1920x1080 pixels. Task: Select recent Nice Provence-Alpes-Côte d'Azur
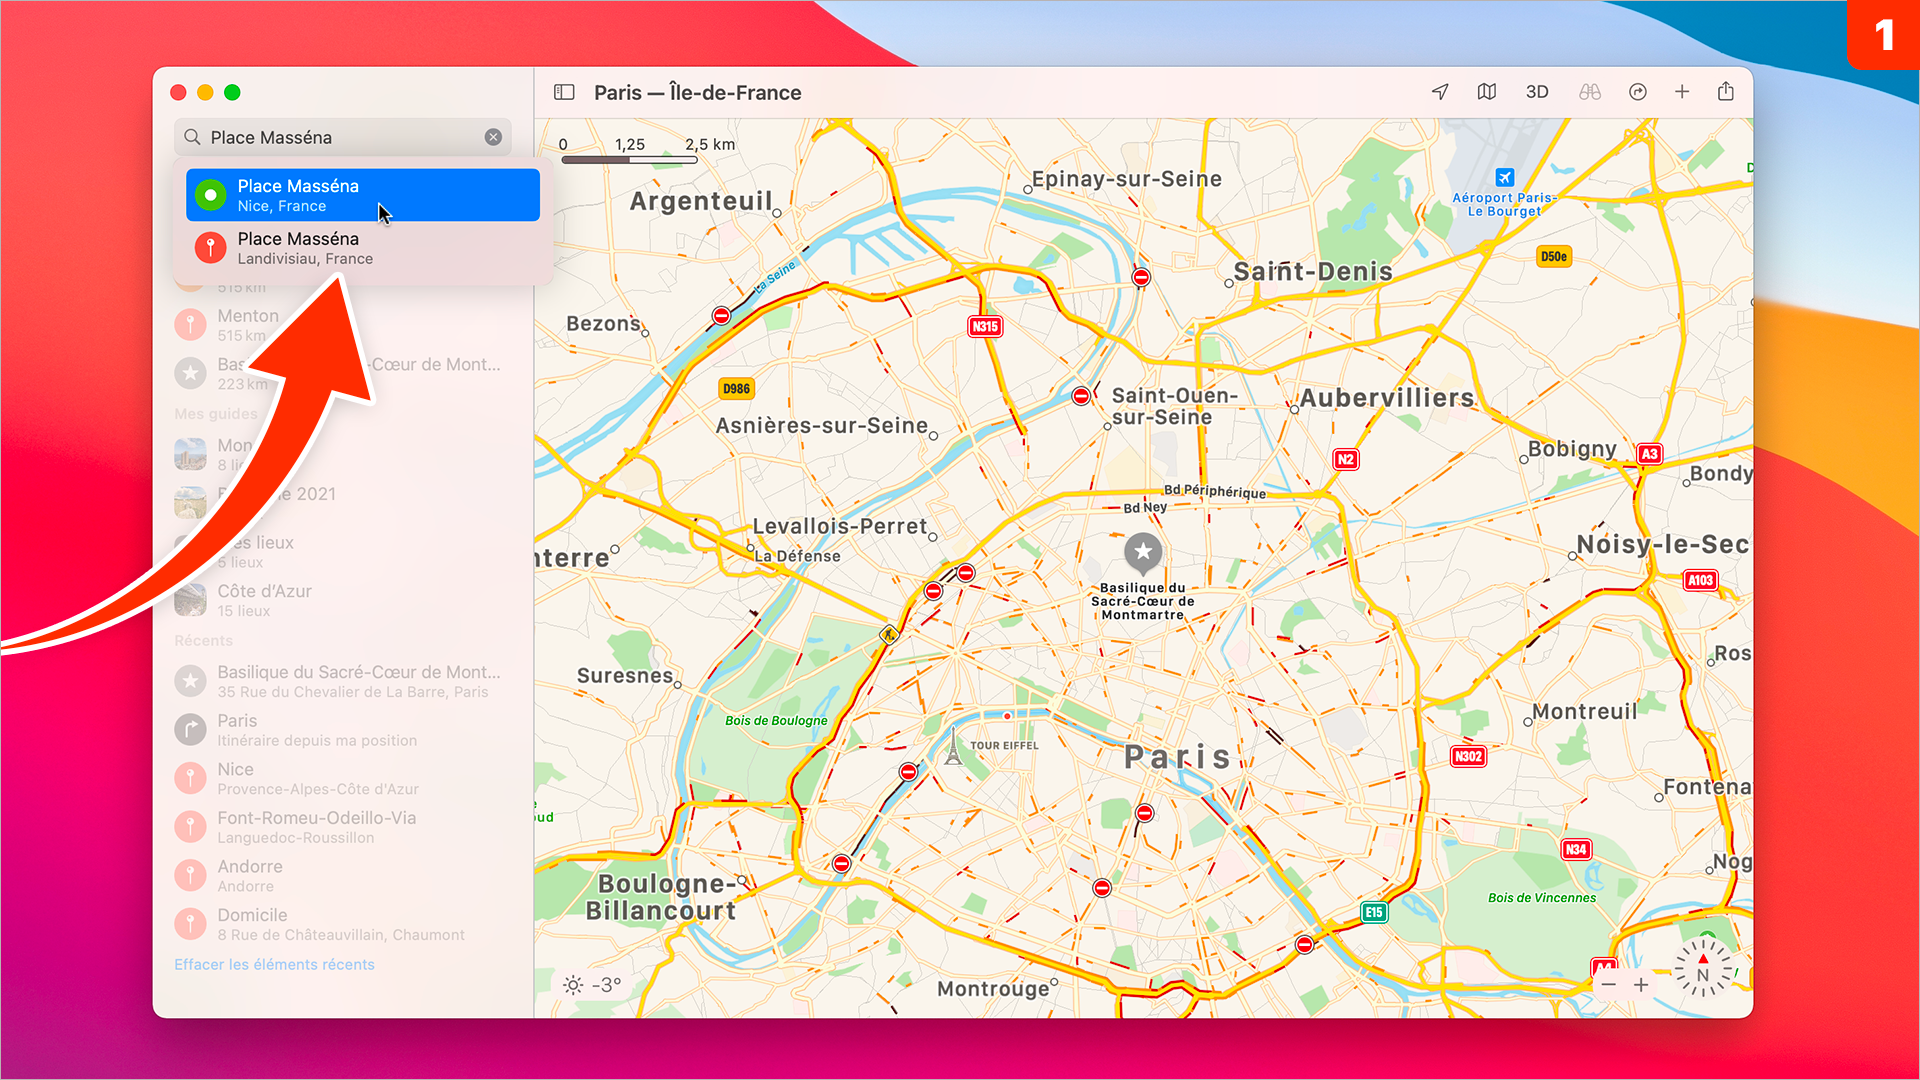tap(343, 778)
